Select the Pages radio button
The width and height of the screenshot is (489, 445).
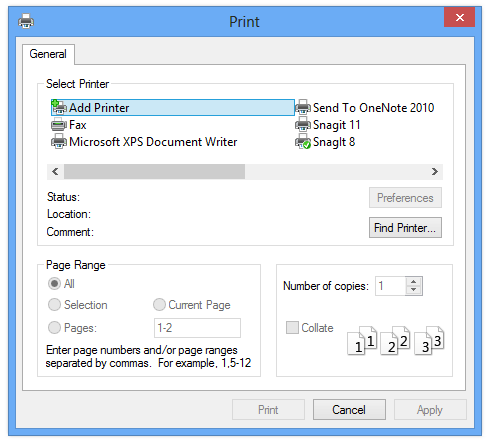pyautogui.click(x=54, y=328)
